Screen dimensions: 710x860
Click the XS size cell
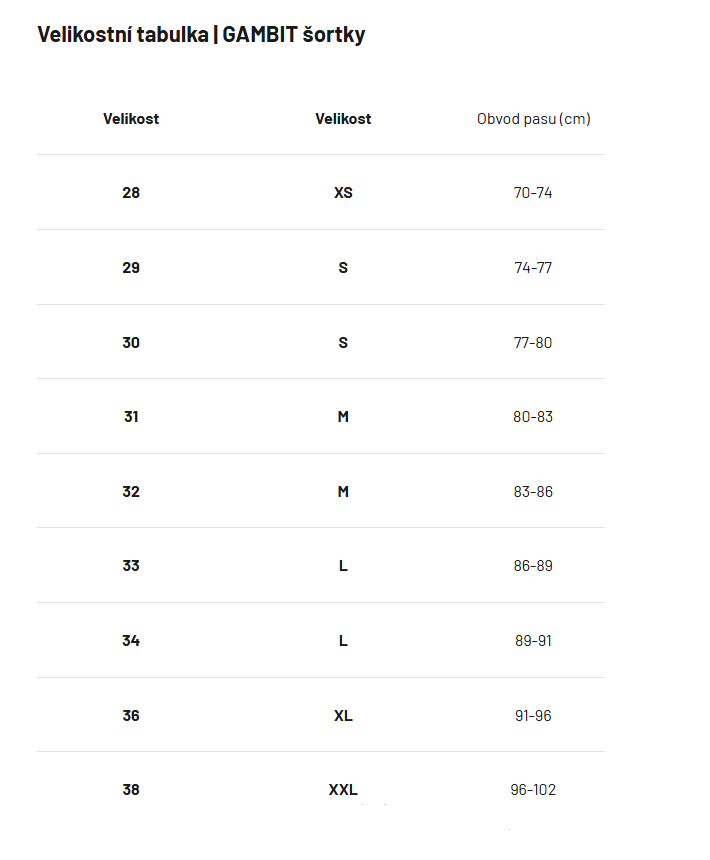pos(343,193)
